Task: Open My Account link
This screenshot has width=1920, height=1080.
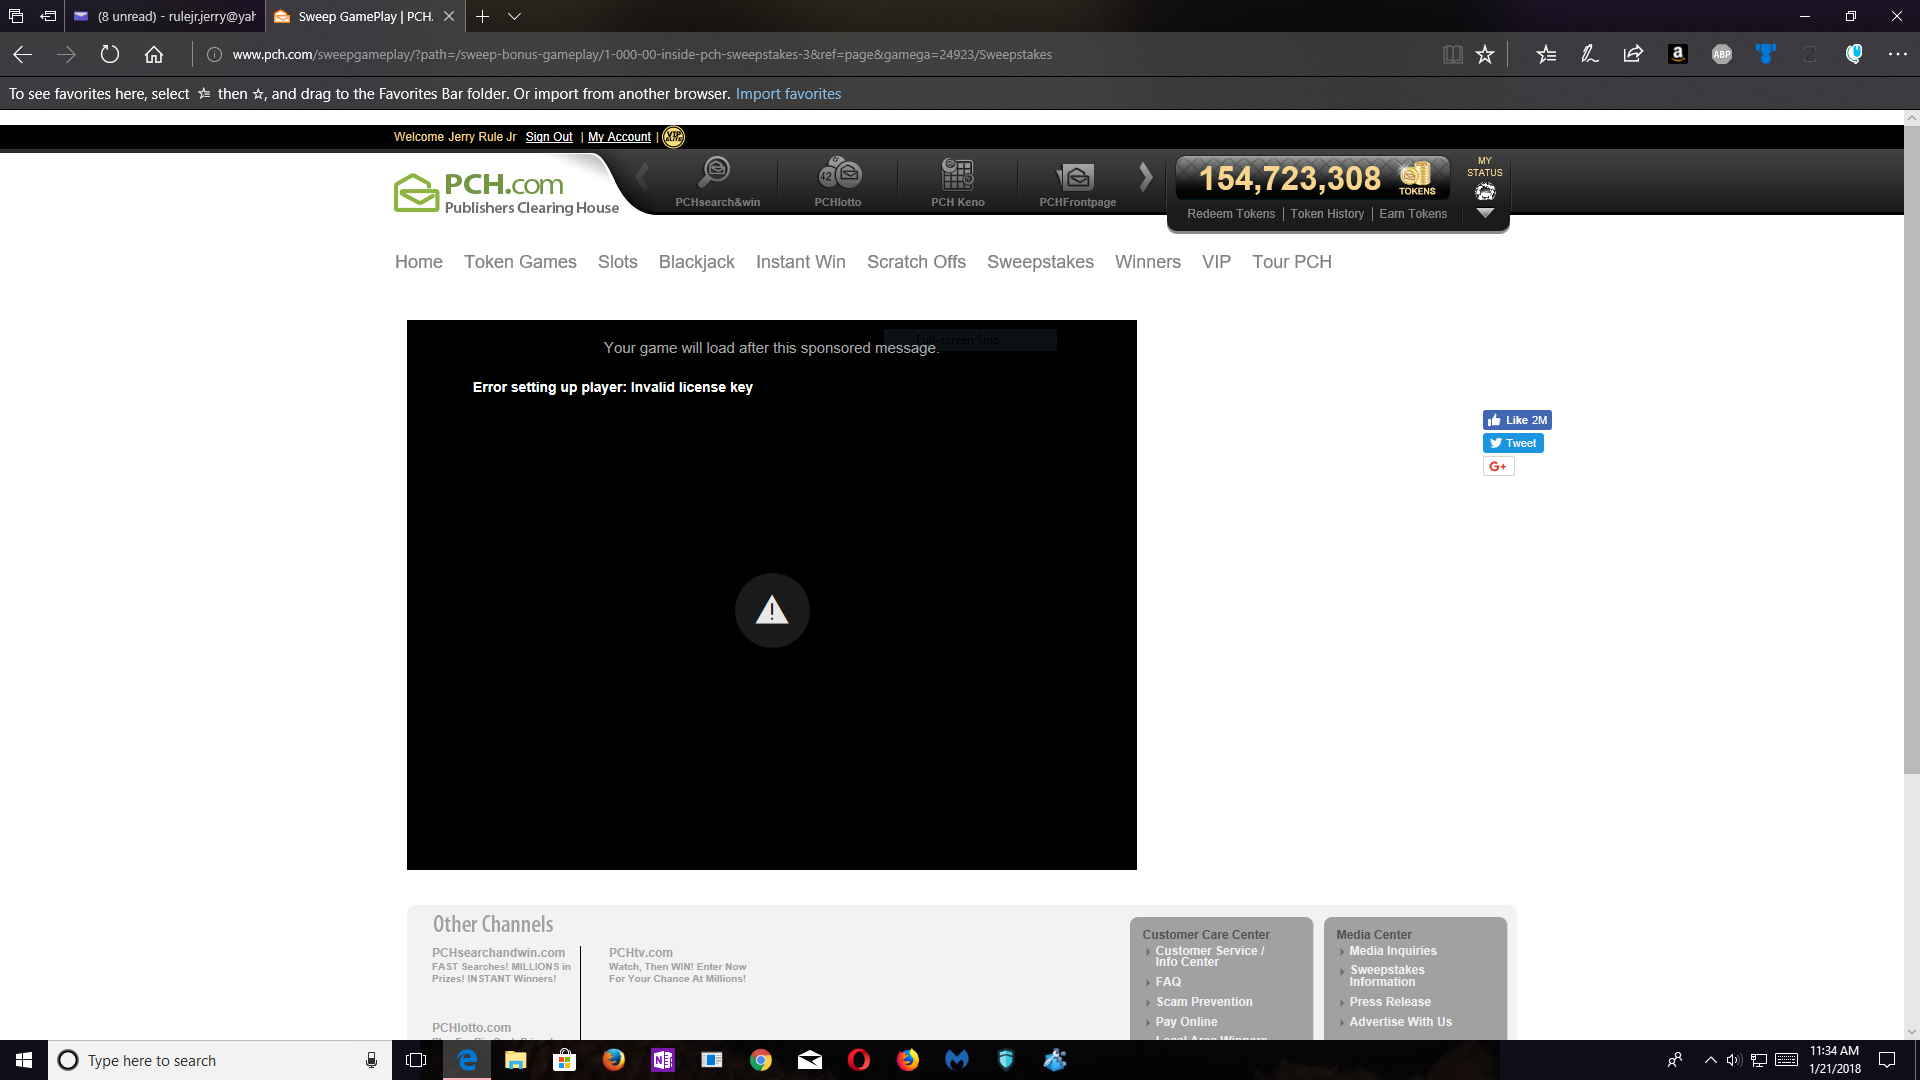Action: 619,137
